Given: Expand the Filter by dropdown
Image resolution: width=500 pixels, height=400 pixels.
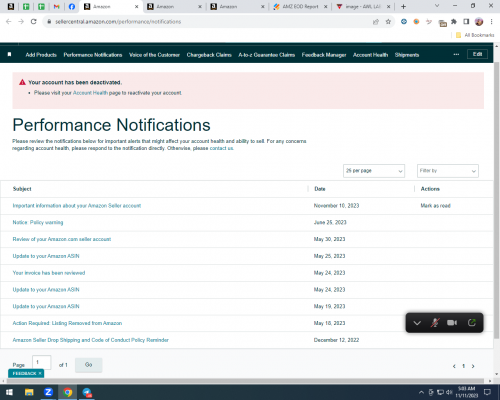Looking at the screenshot, I should (448, 171).
